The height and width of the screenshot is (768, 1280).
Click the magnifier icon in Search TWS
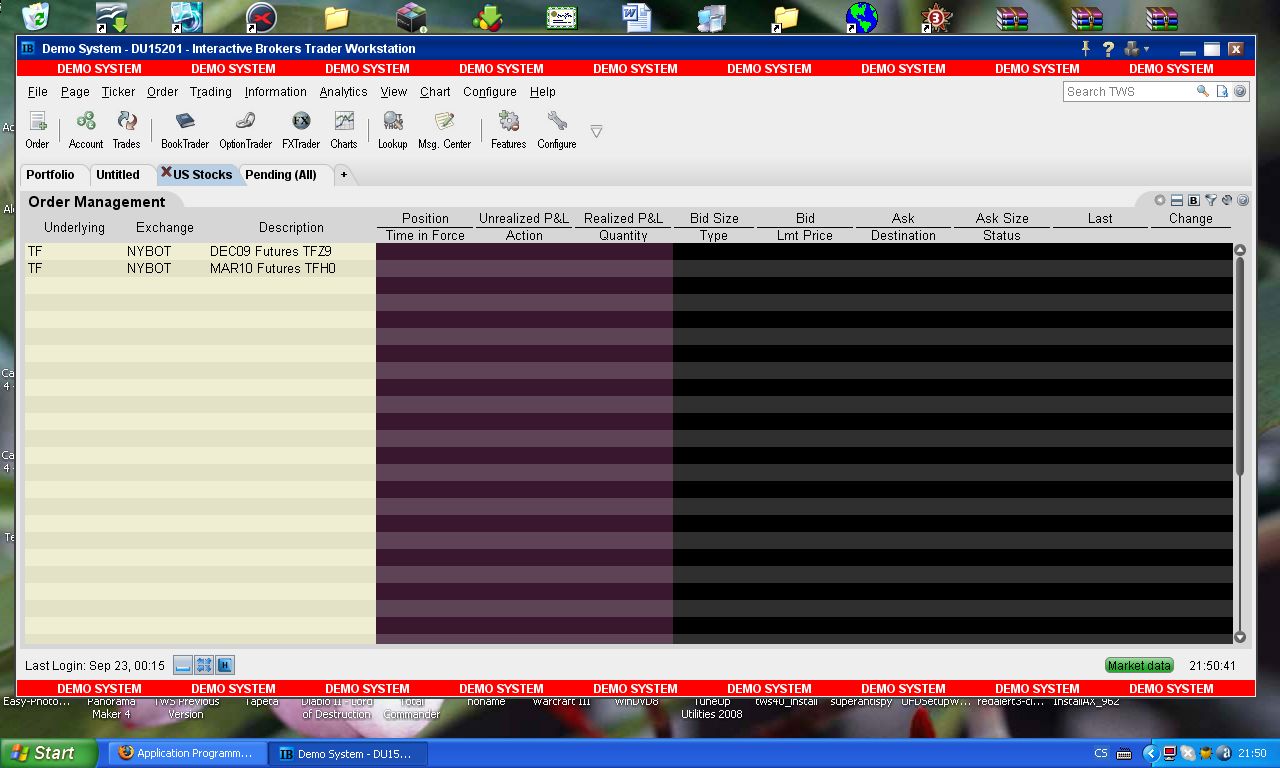[x=1202, y=91]
